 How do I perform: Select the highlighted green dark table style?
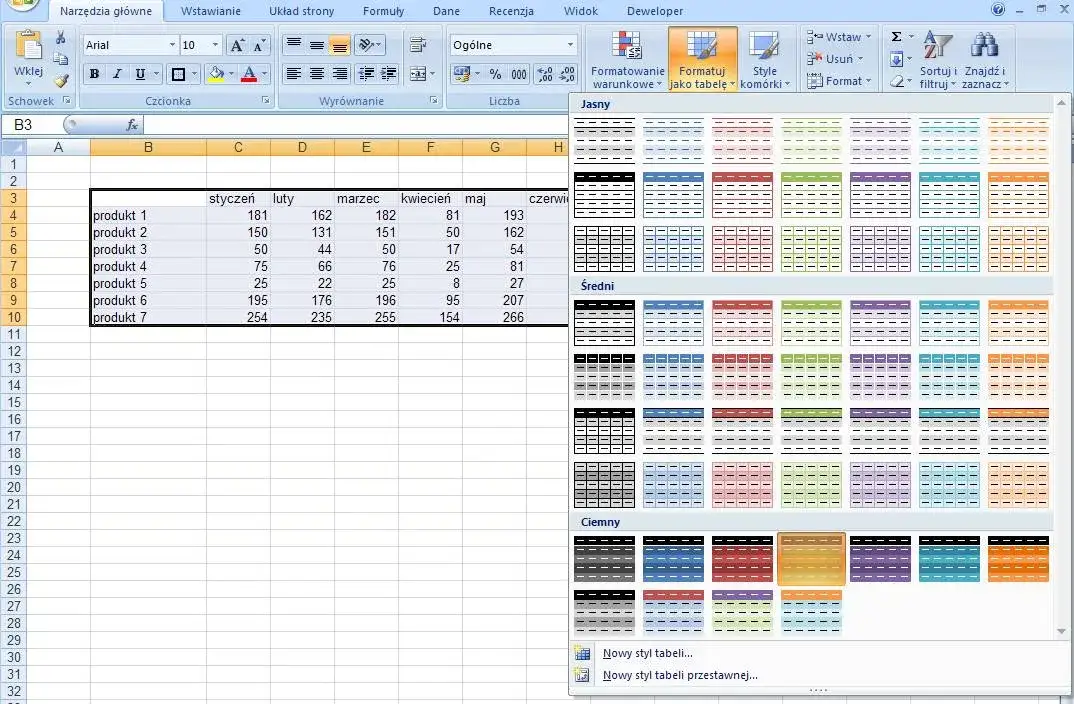pyautogui.click(x=811, y=559)
